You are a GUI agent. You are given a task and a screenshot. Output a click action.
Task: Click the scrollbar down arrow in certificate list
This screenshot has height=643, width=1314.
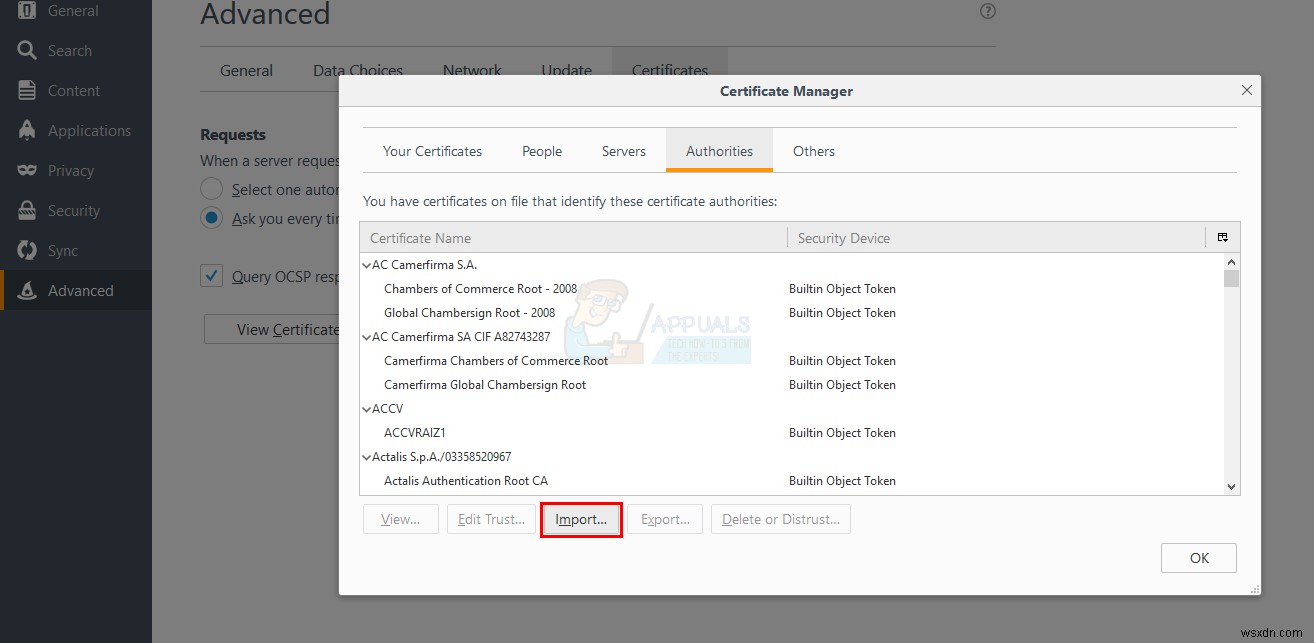tap(1231, 486)
